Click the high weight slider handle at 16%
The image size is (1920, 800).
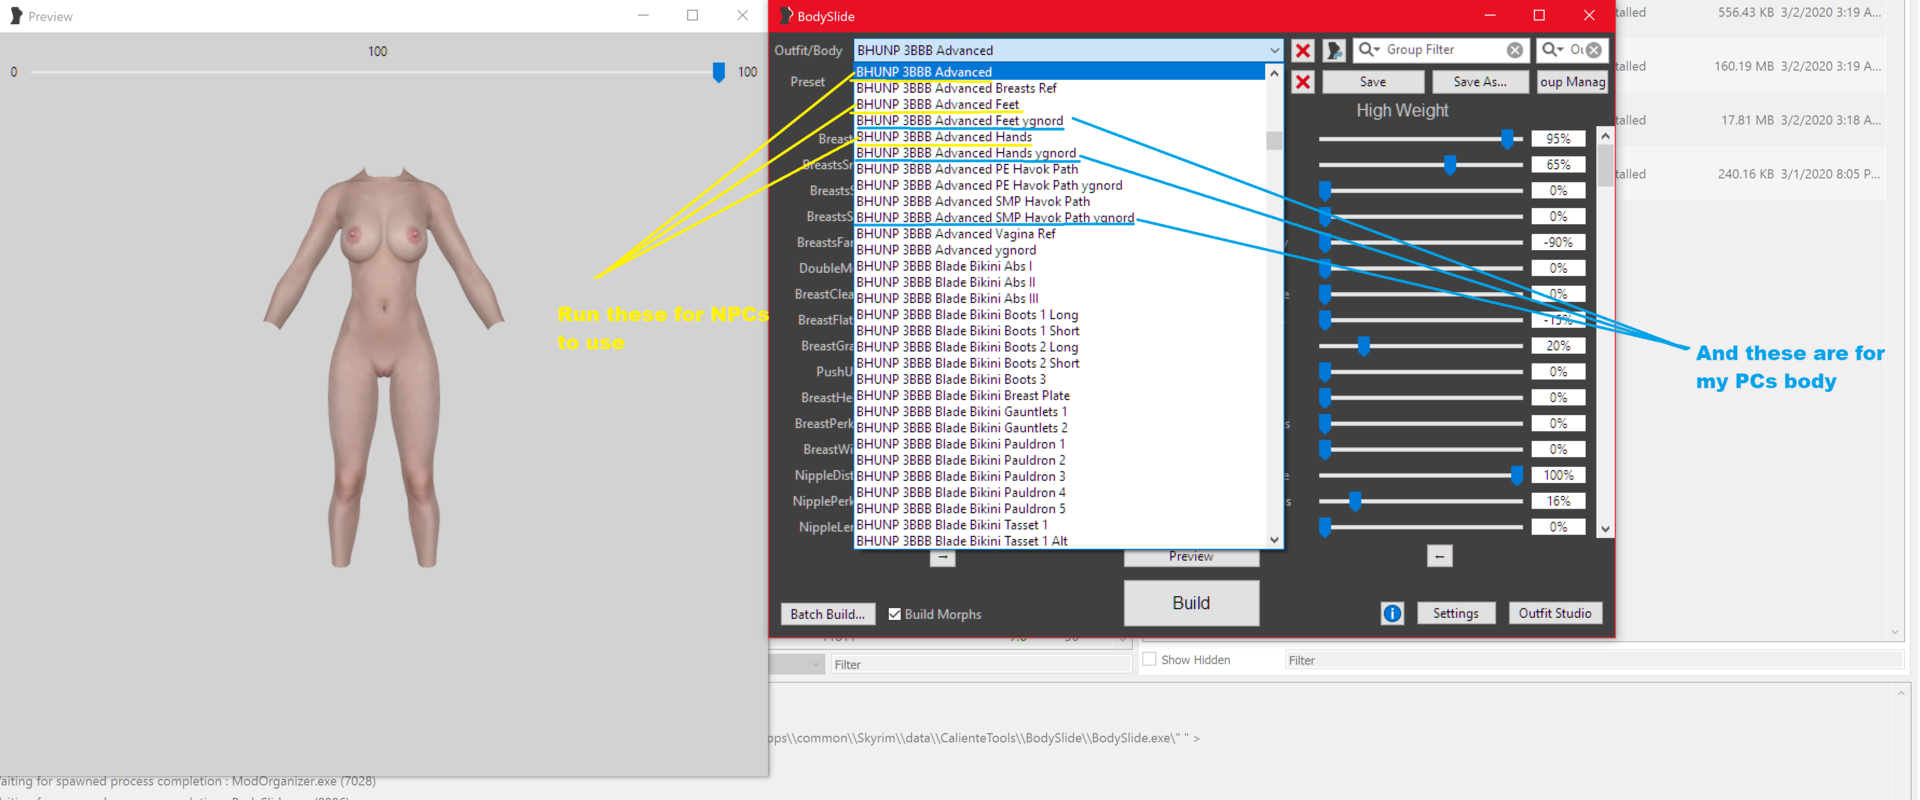[1355, 501]
